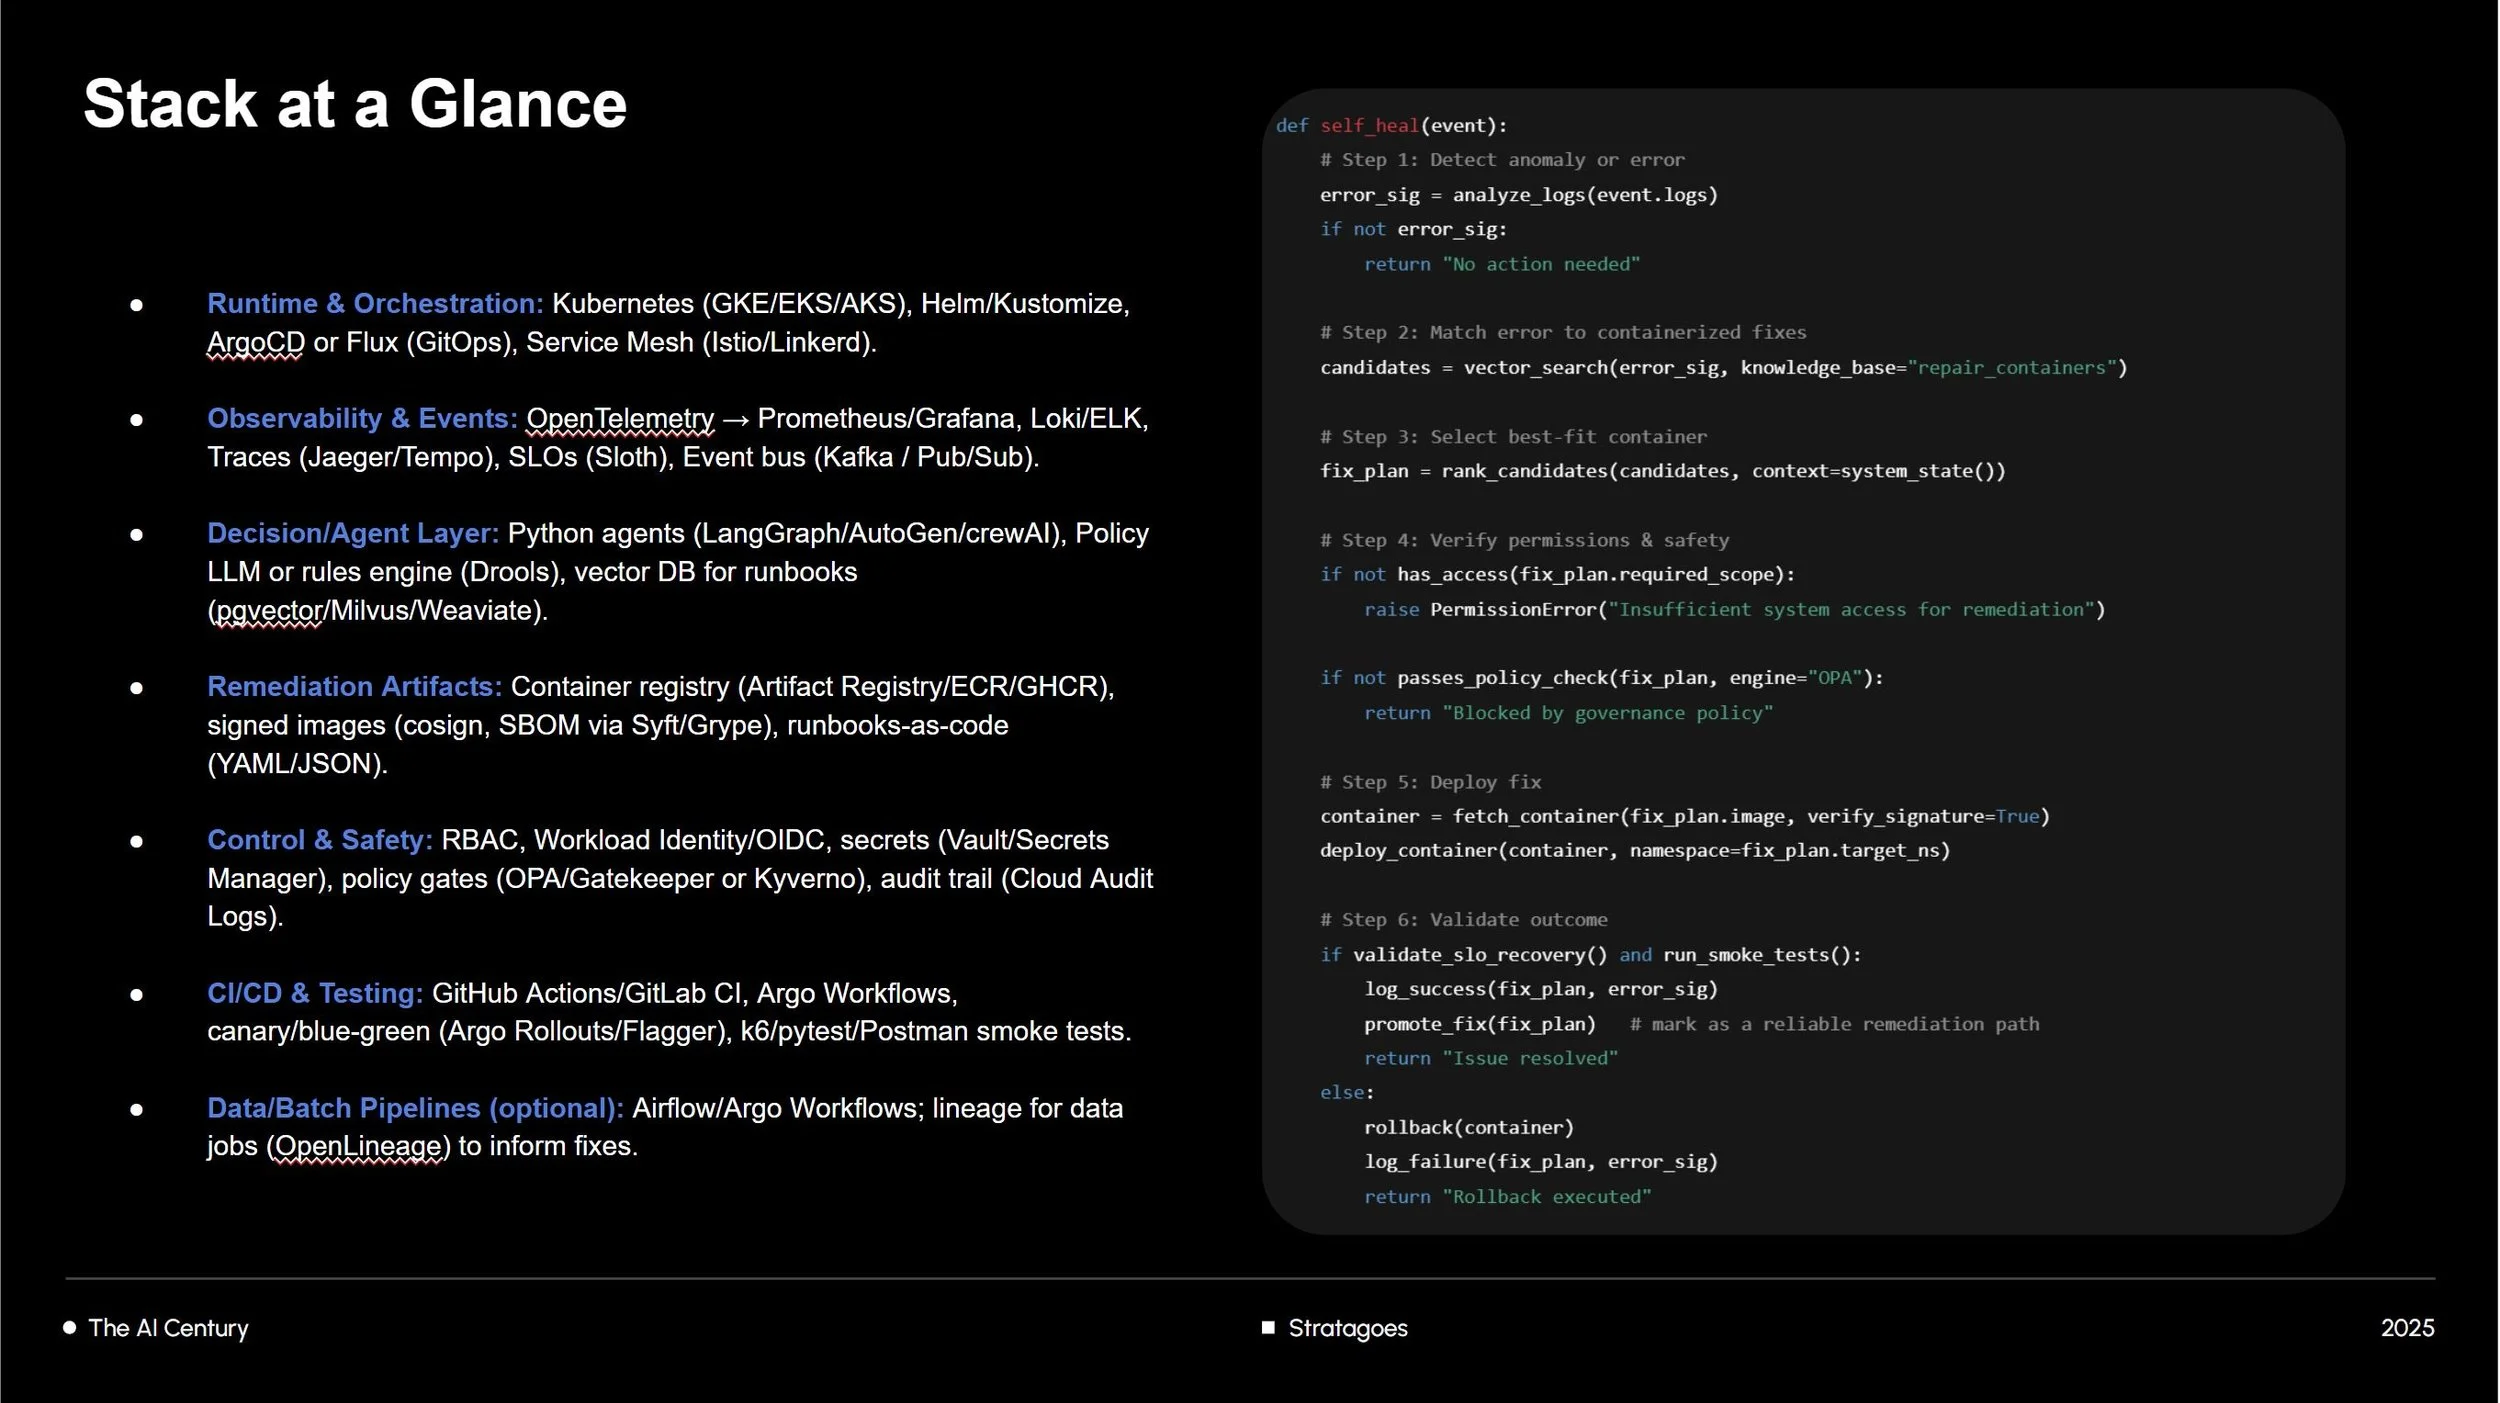Click the 'Control & Safety:' heading
This screenshot has width=2500, height=1403.
[x=319, y=840]
